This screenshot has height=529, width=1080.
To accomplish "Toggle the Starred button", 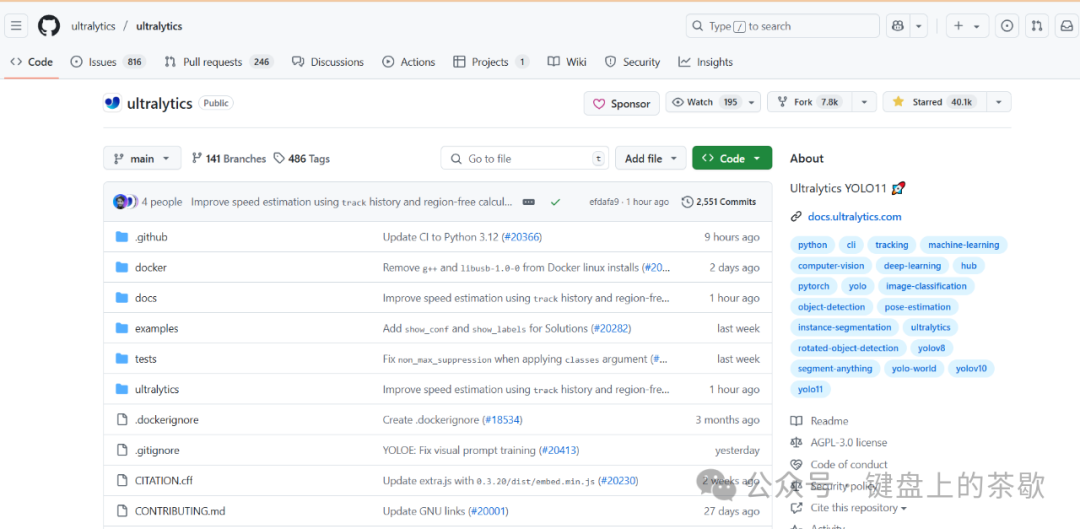I will 934,102.
